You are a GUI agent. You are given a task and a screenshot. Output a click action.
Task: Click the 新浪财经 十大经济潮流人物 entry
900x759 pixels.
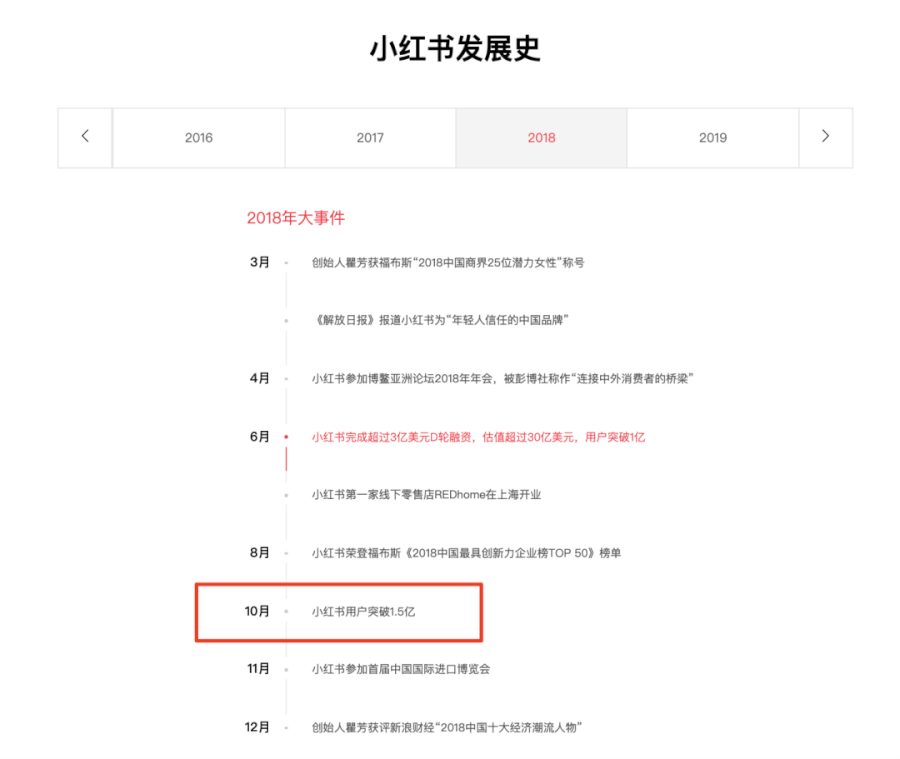pyautogui.click(x=446, y=727)
